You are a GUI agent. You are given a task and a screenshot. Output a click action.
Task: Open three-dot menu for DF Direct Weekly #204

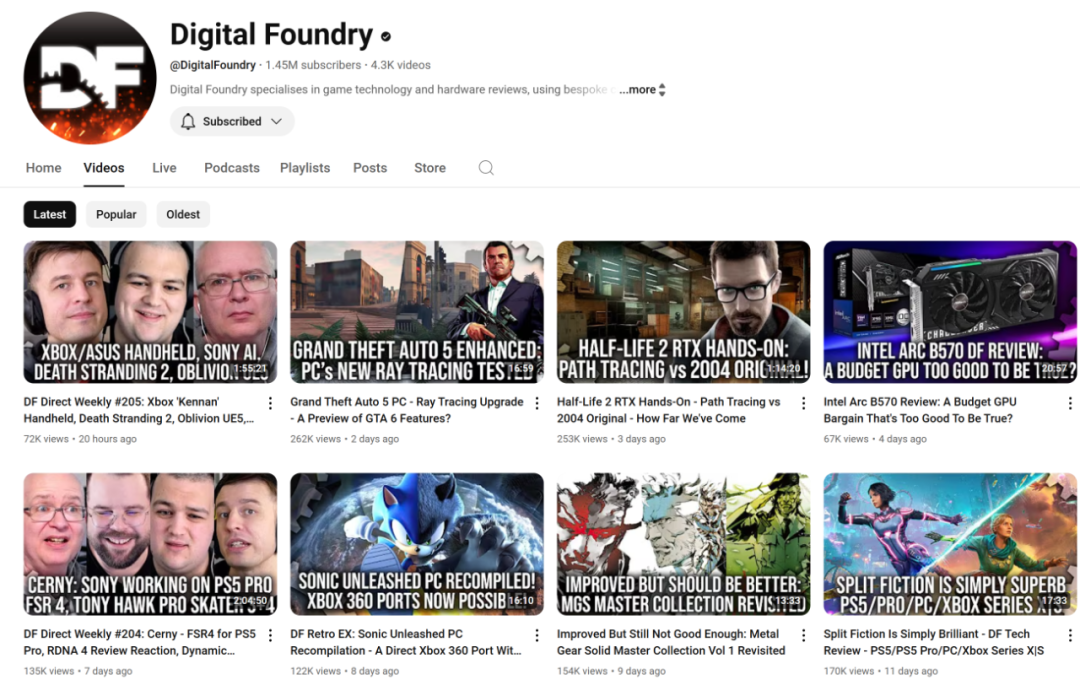click(270, 635)
